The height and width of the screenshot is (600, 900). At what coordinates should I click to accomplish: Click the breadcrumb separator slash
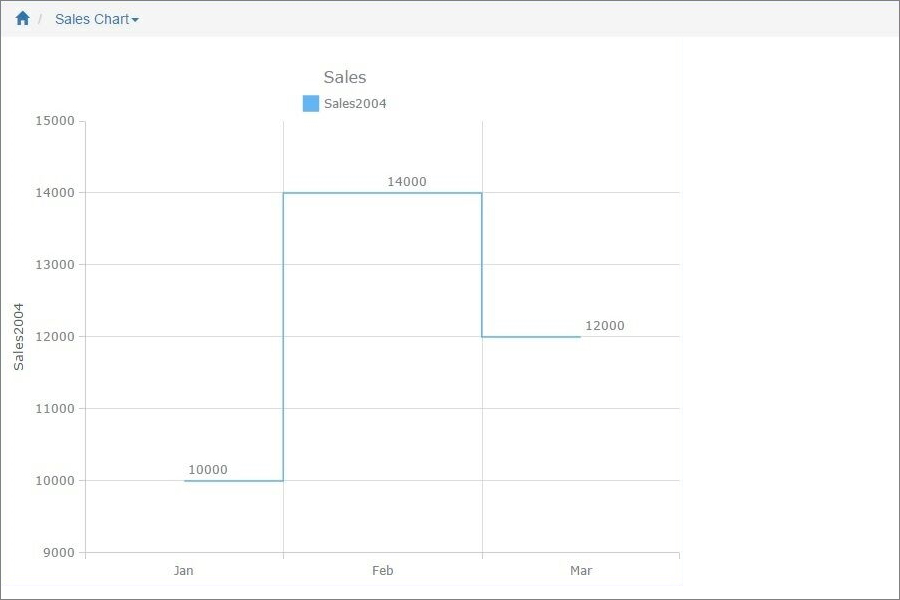tap(43, 18)
